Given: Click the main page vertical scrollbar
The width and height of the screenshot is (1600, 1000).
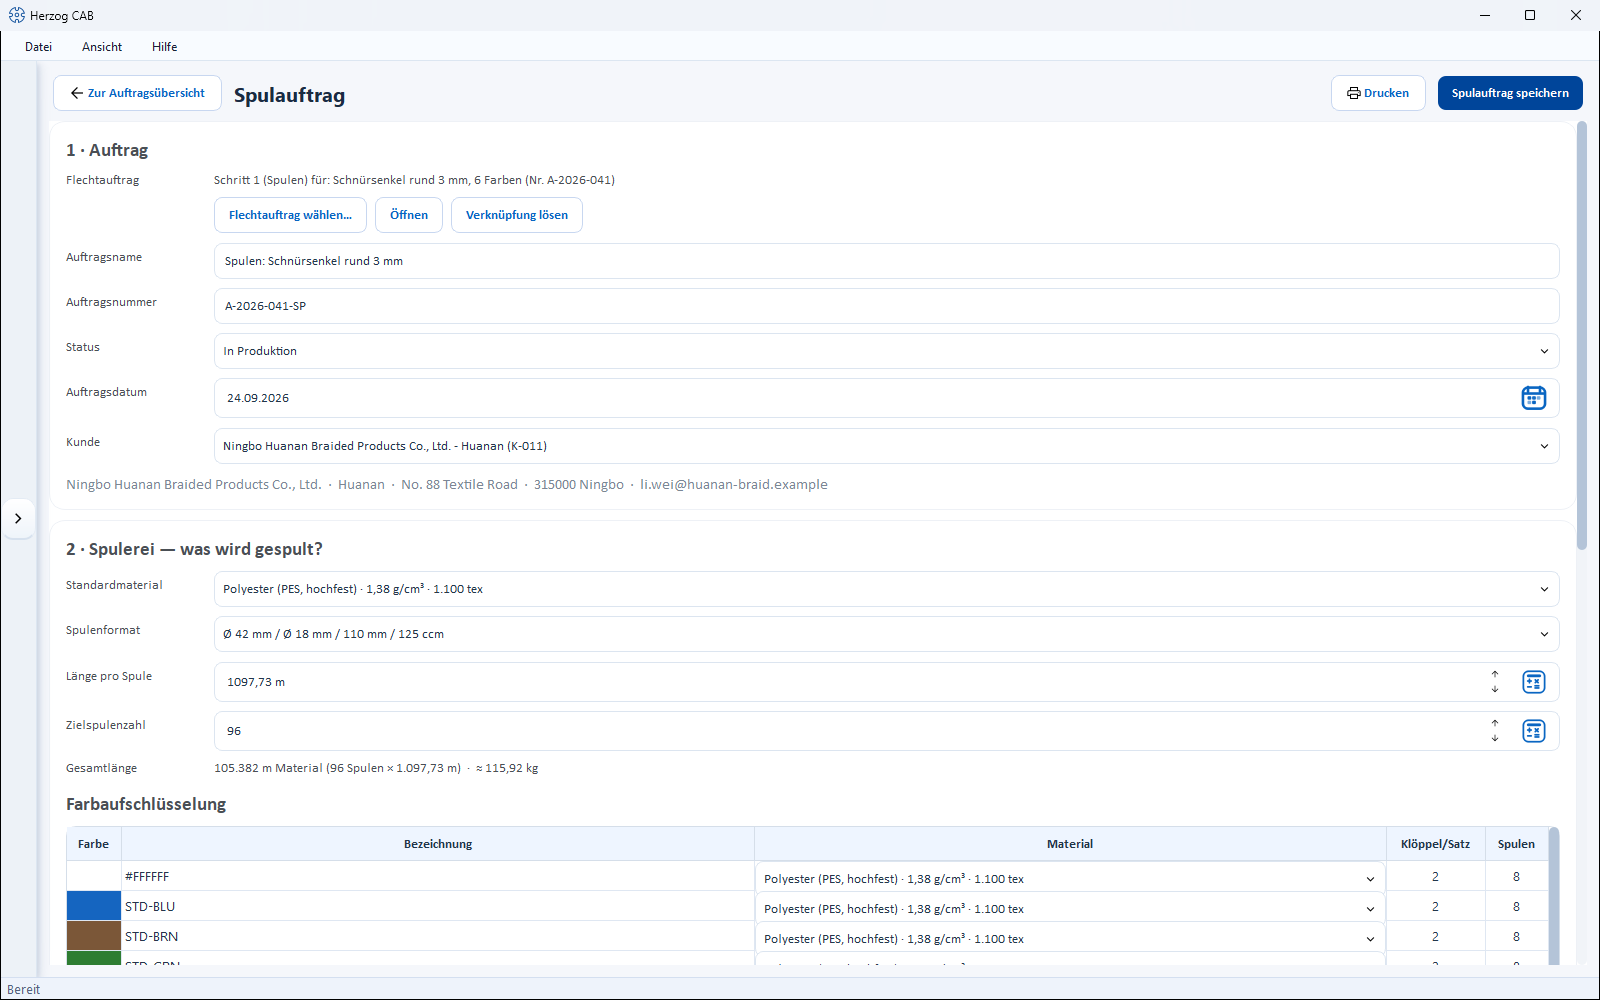Looking at the screenshot, I should tap(1581, 336).
